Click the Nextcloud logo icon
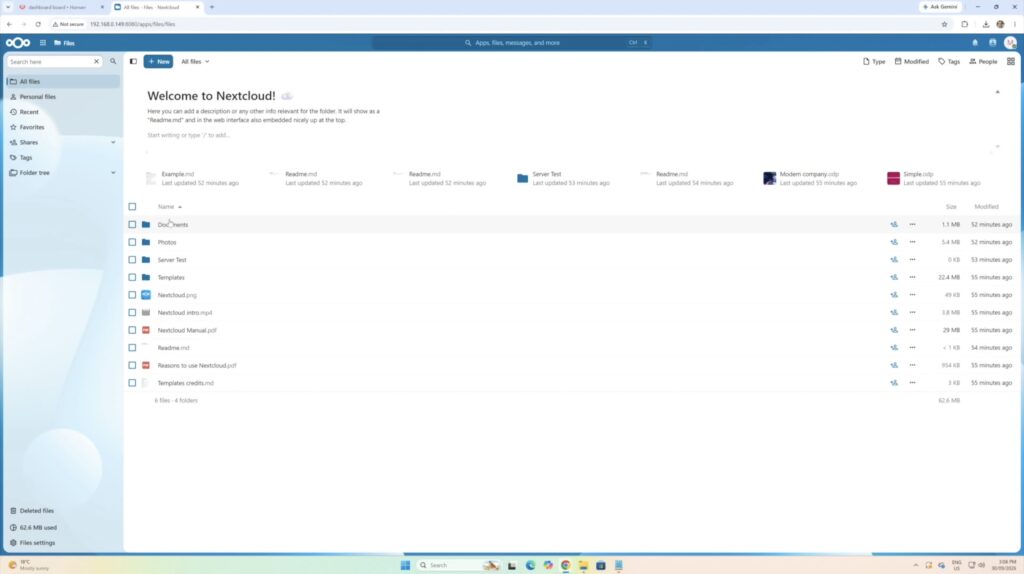Image resolution: width=1024 pixels, height=574 pixels. pos(18,42)
